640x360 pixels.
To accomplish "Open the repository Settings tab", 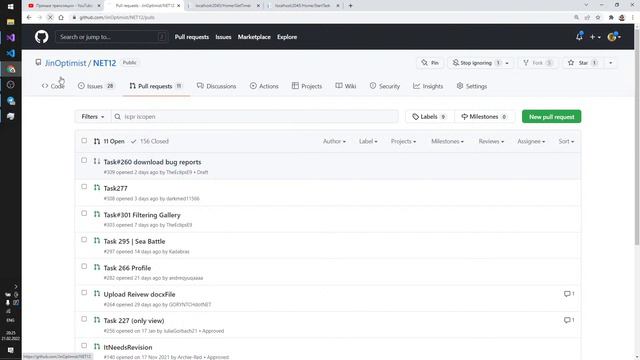I will tap(472, 86).
